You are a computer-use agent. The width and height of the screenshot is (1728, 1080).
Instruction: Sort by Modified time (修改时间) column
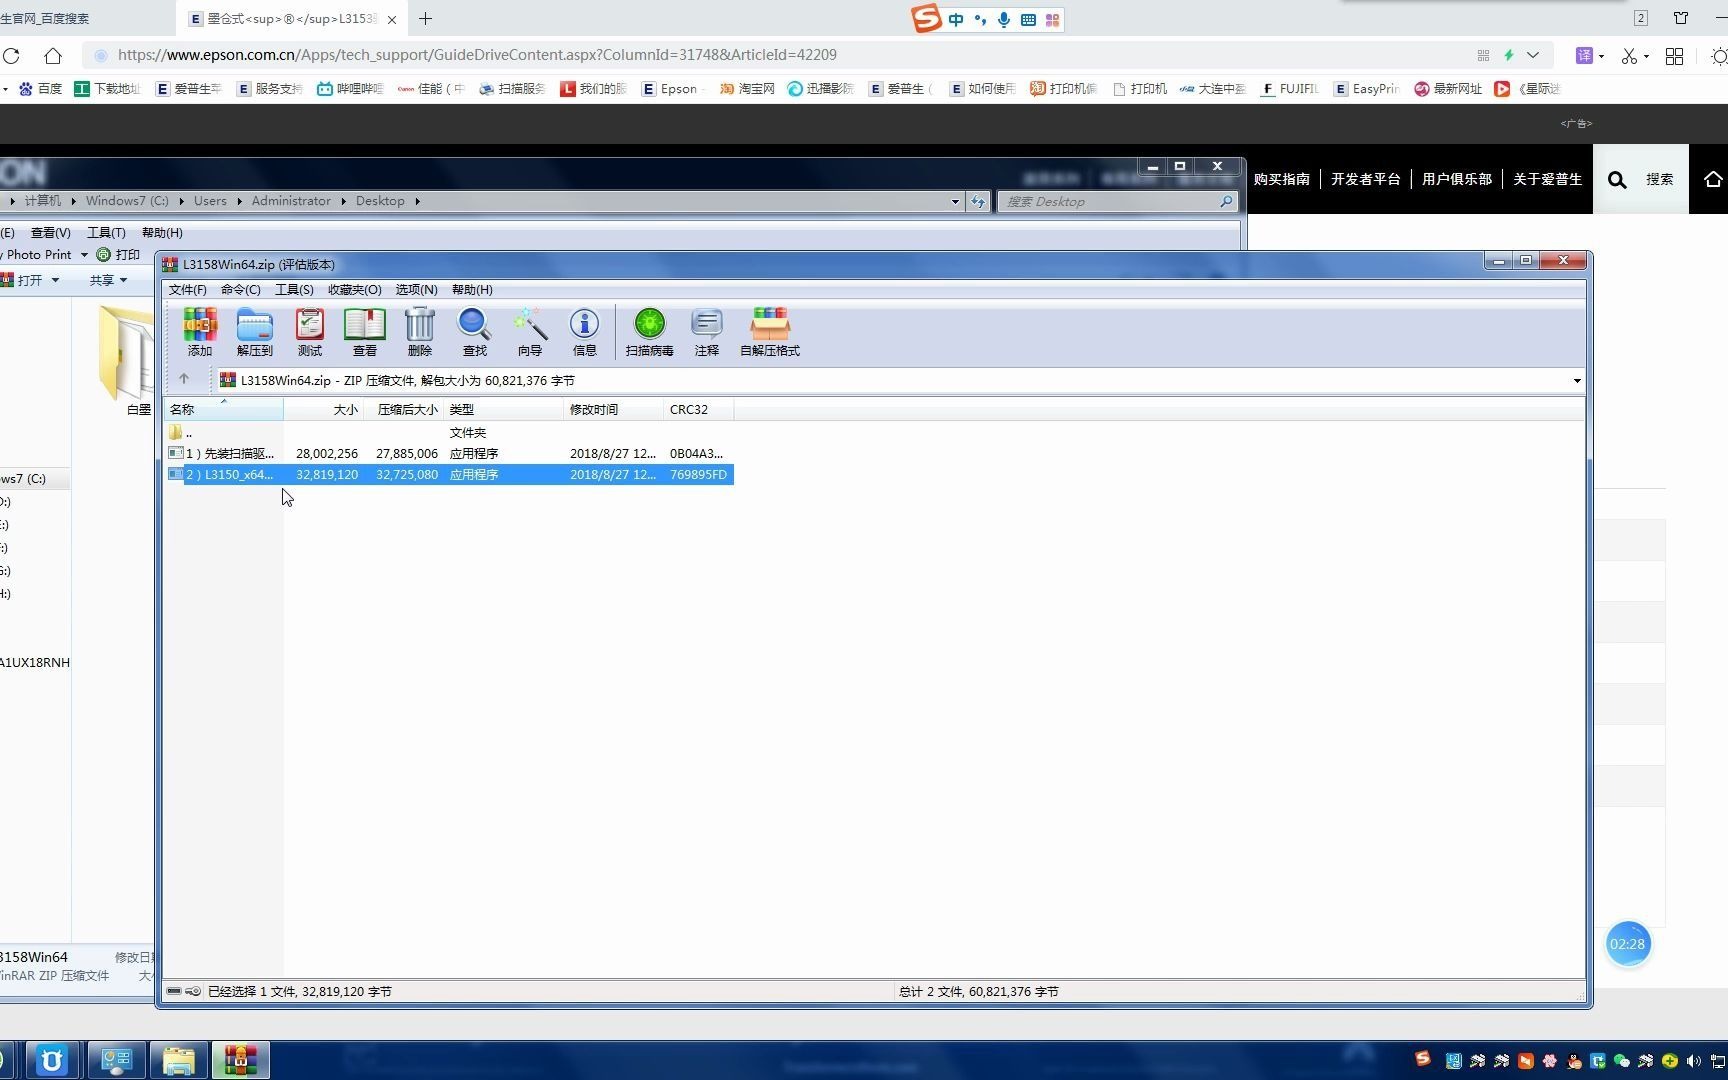(x=613, y=409)
